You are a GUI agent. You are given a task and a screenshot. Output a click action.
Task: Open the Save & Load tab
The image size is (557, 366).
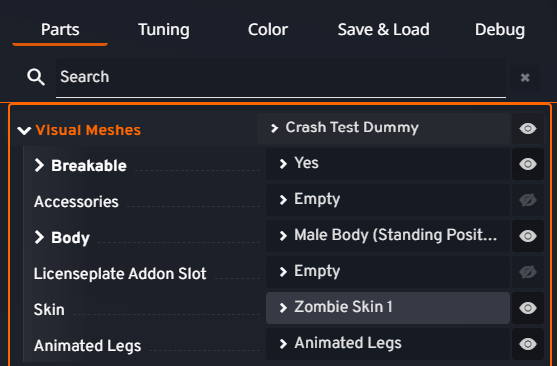point(384,30)
